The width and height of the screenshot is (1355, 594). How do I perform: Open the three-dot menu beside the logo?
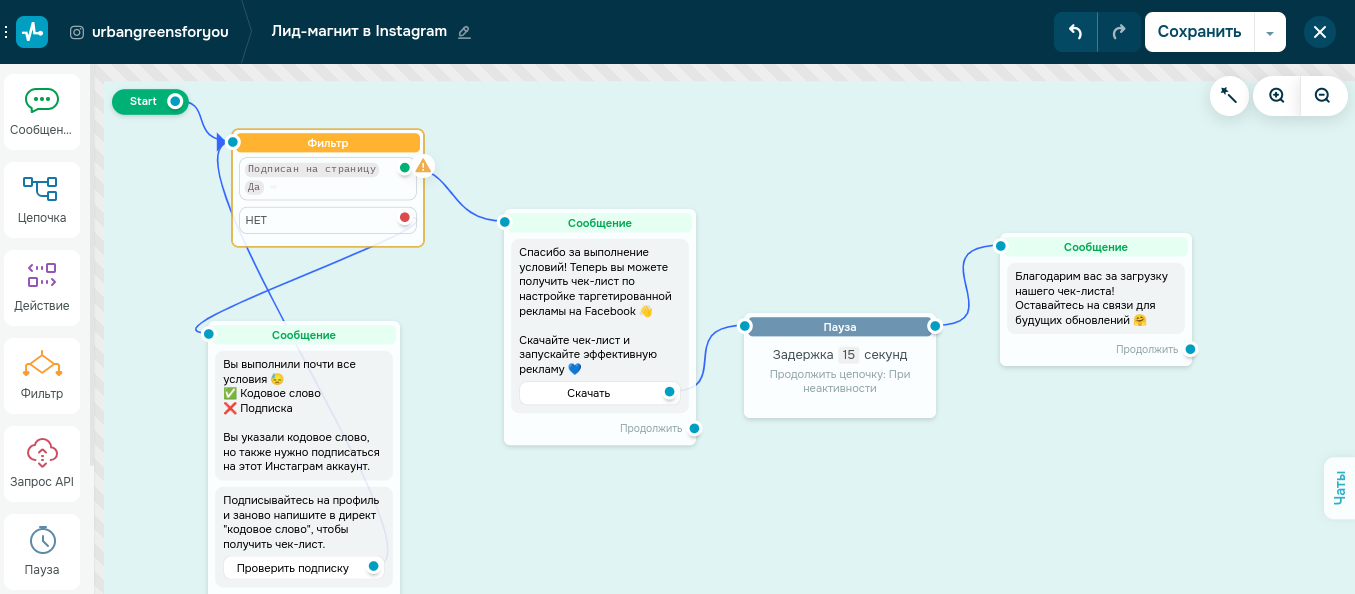[x=6, y=32]
